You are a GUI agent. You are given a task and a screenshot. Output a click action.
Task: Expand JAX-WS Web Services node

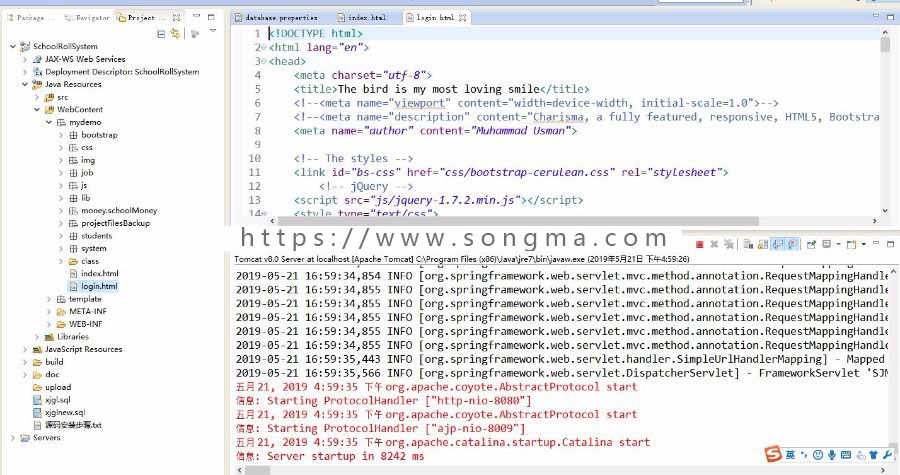coord(25,59)
